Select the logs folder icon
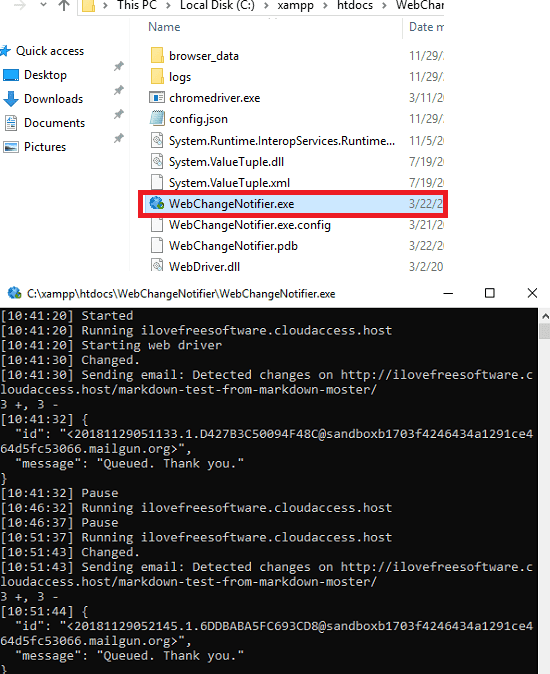Image resolution: width=550 pixels, height=674 pixels. pos(157,77)
